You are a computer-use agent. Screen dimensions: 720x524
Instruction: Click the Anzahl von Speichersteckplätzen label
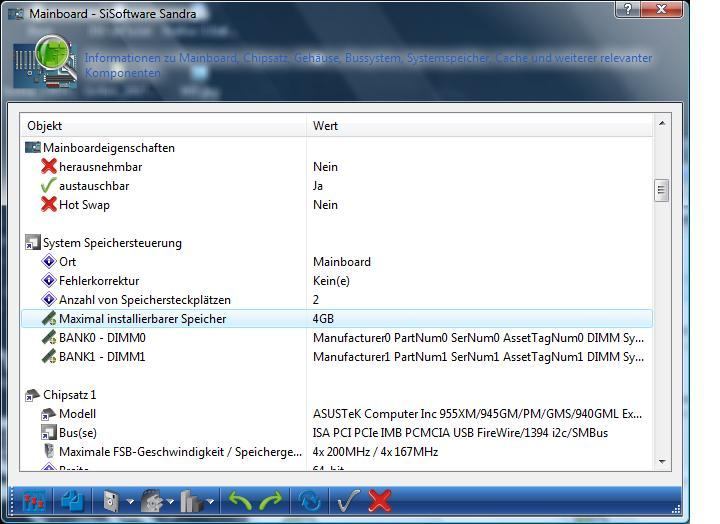pyautogui.click(x=145, y=300)
